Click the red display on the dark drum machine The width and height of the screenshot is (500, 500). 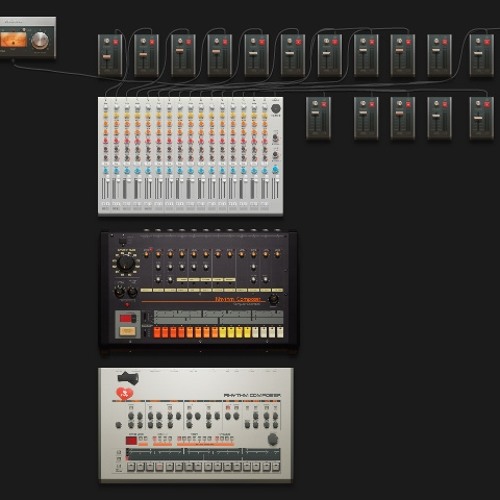tap(126, 318)
